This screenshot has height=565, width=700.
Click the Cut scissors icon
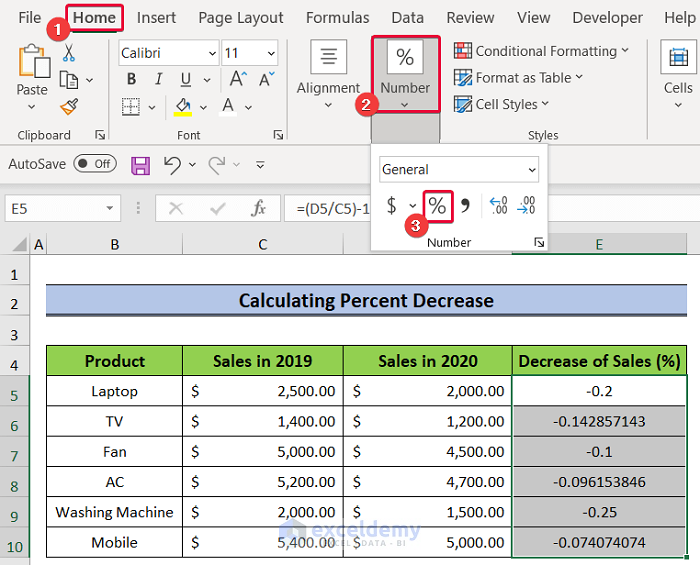pyautogui.click(x=68, y=53)
